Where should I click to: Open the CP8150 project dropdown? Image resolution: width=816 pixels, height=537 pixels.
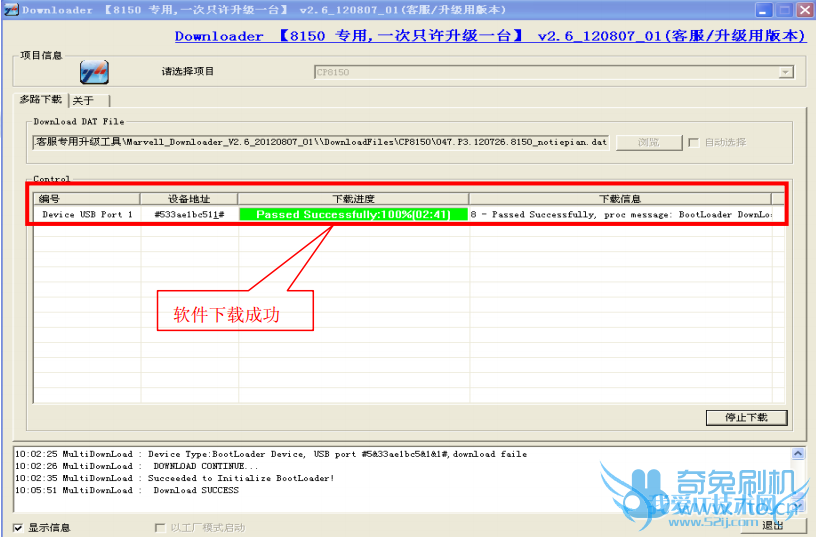pos(786,72)
